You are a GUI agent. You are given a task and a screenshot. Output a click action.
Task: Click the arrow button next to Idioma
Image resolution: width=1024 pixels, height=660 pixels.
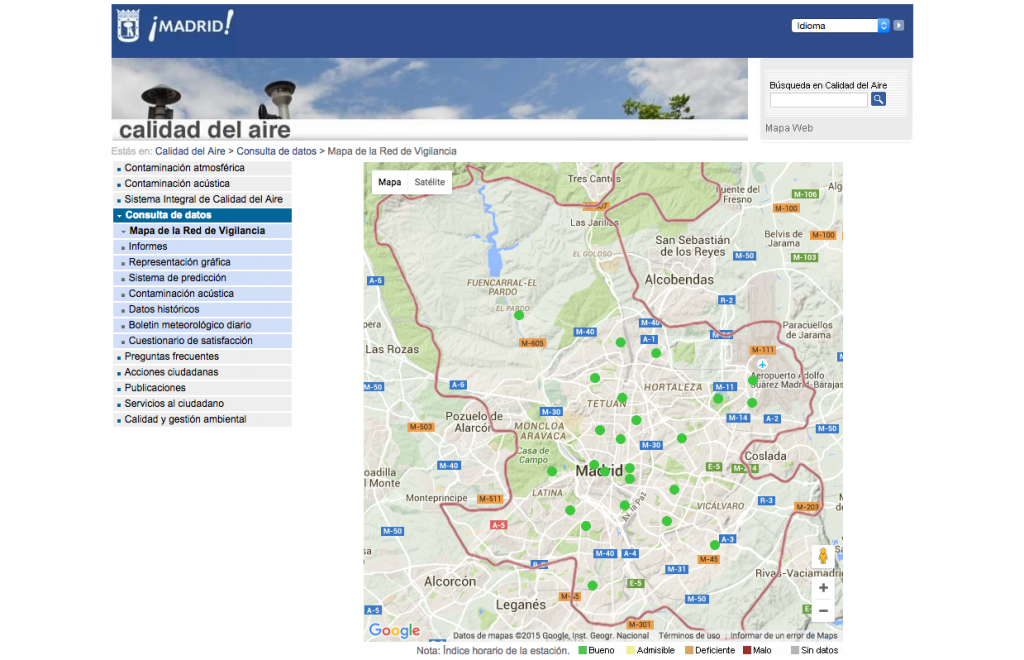coord(898,26)
